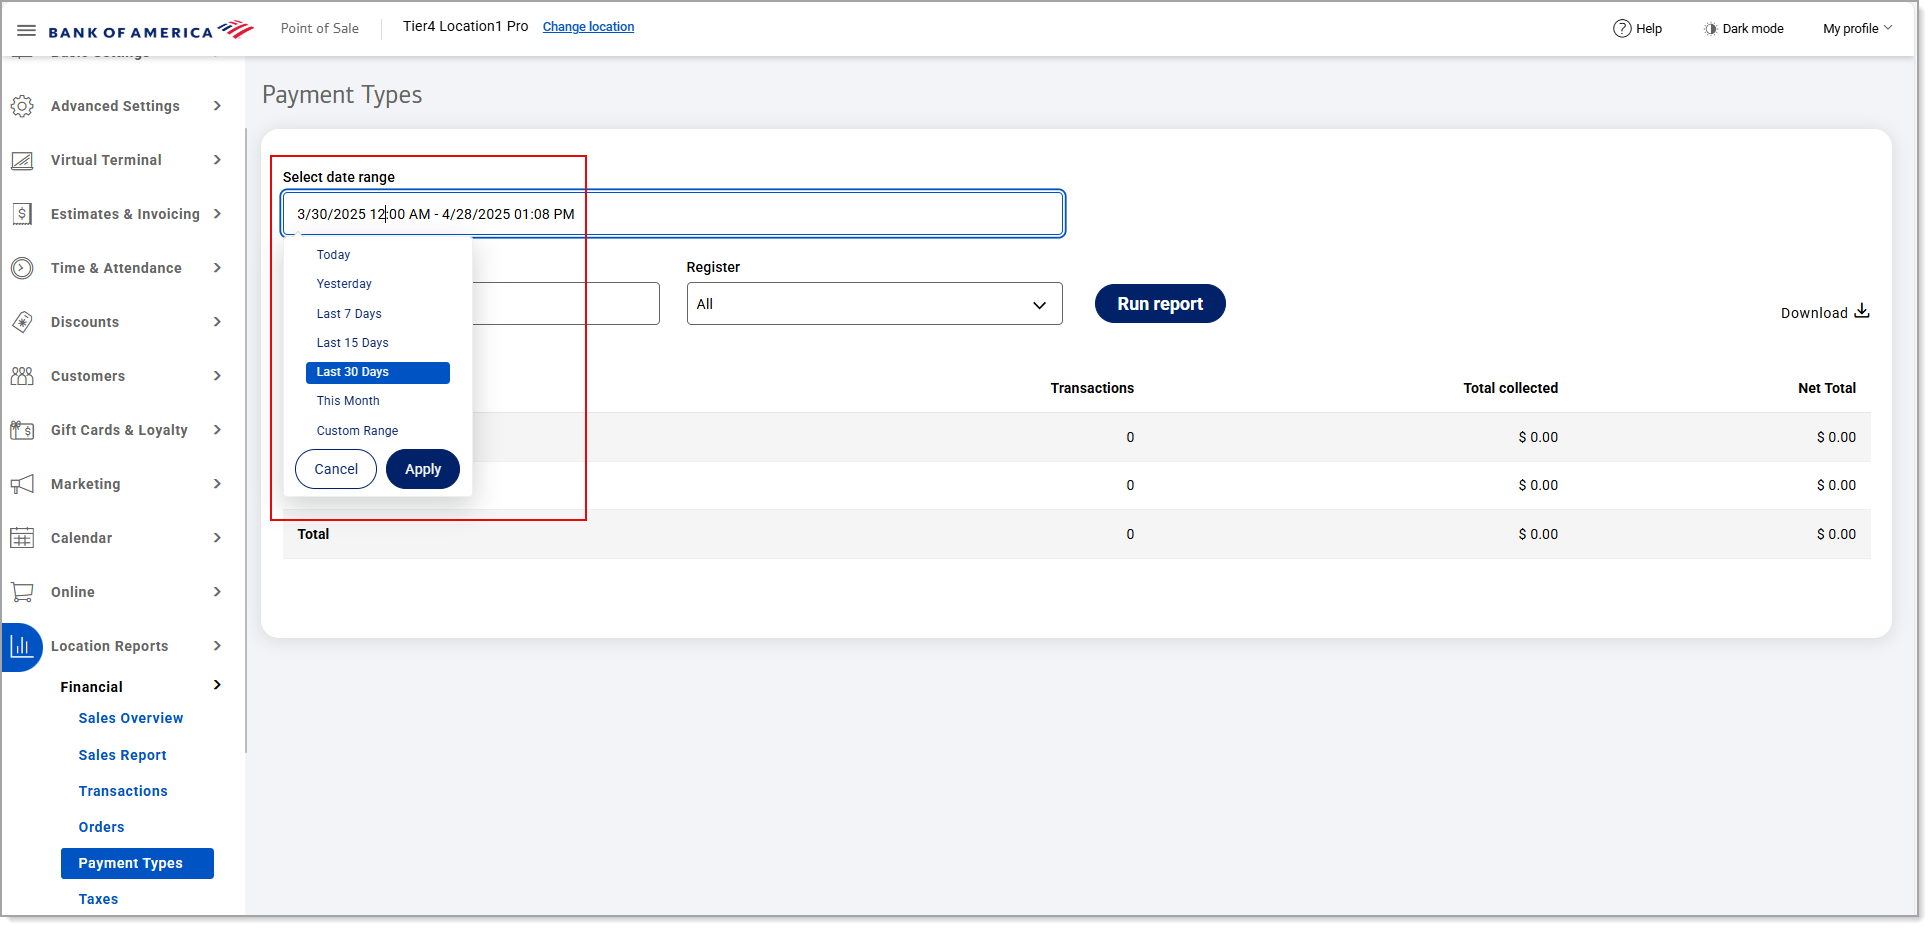The height and width of the screenshot is (929, 1931).
Task: Click the Marketing megaphone icon
Action: point(22,484)
